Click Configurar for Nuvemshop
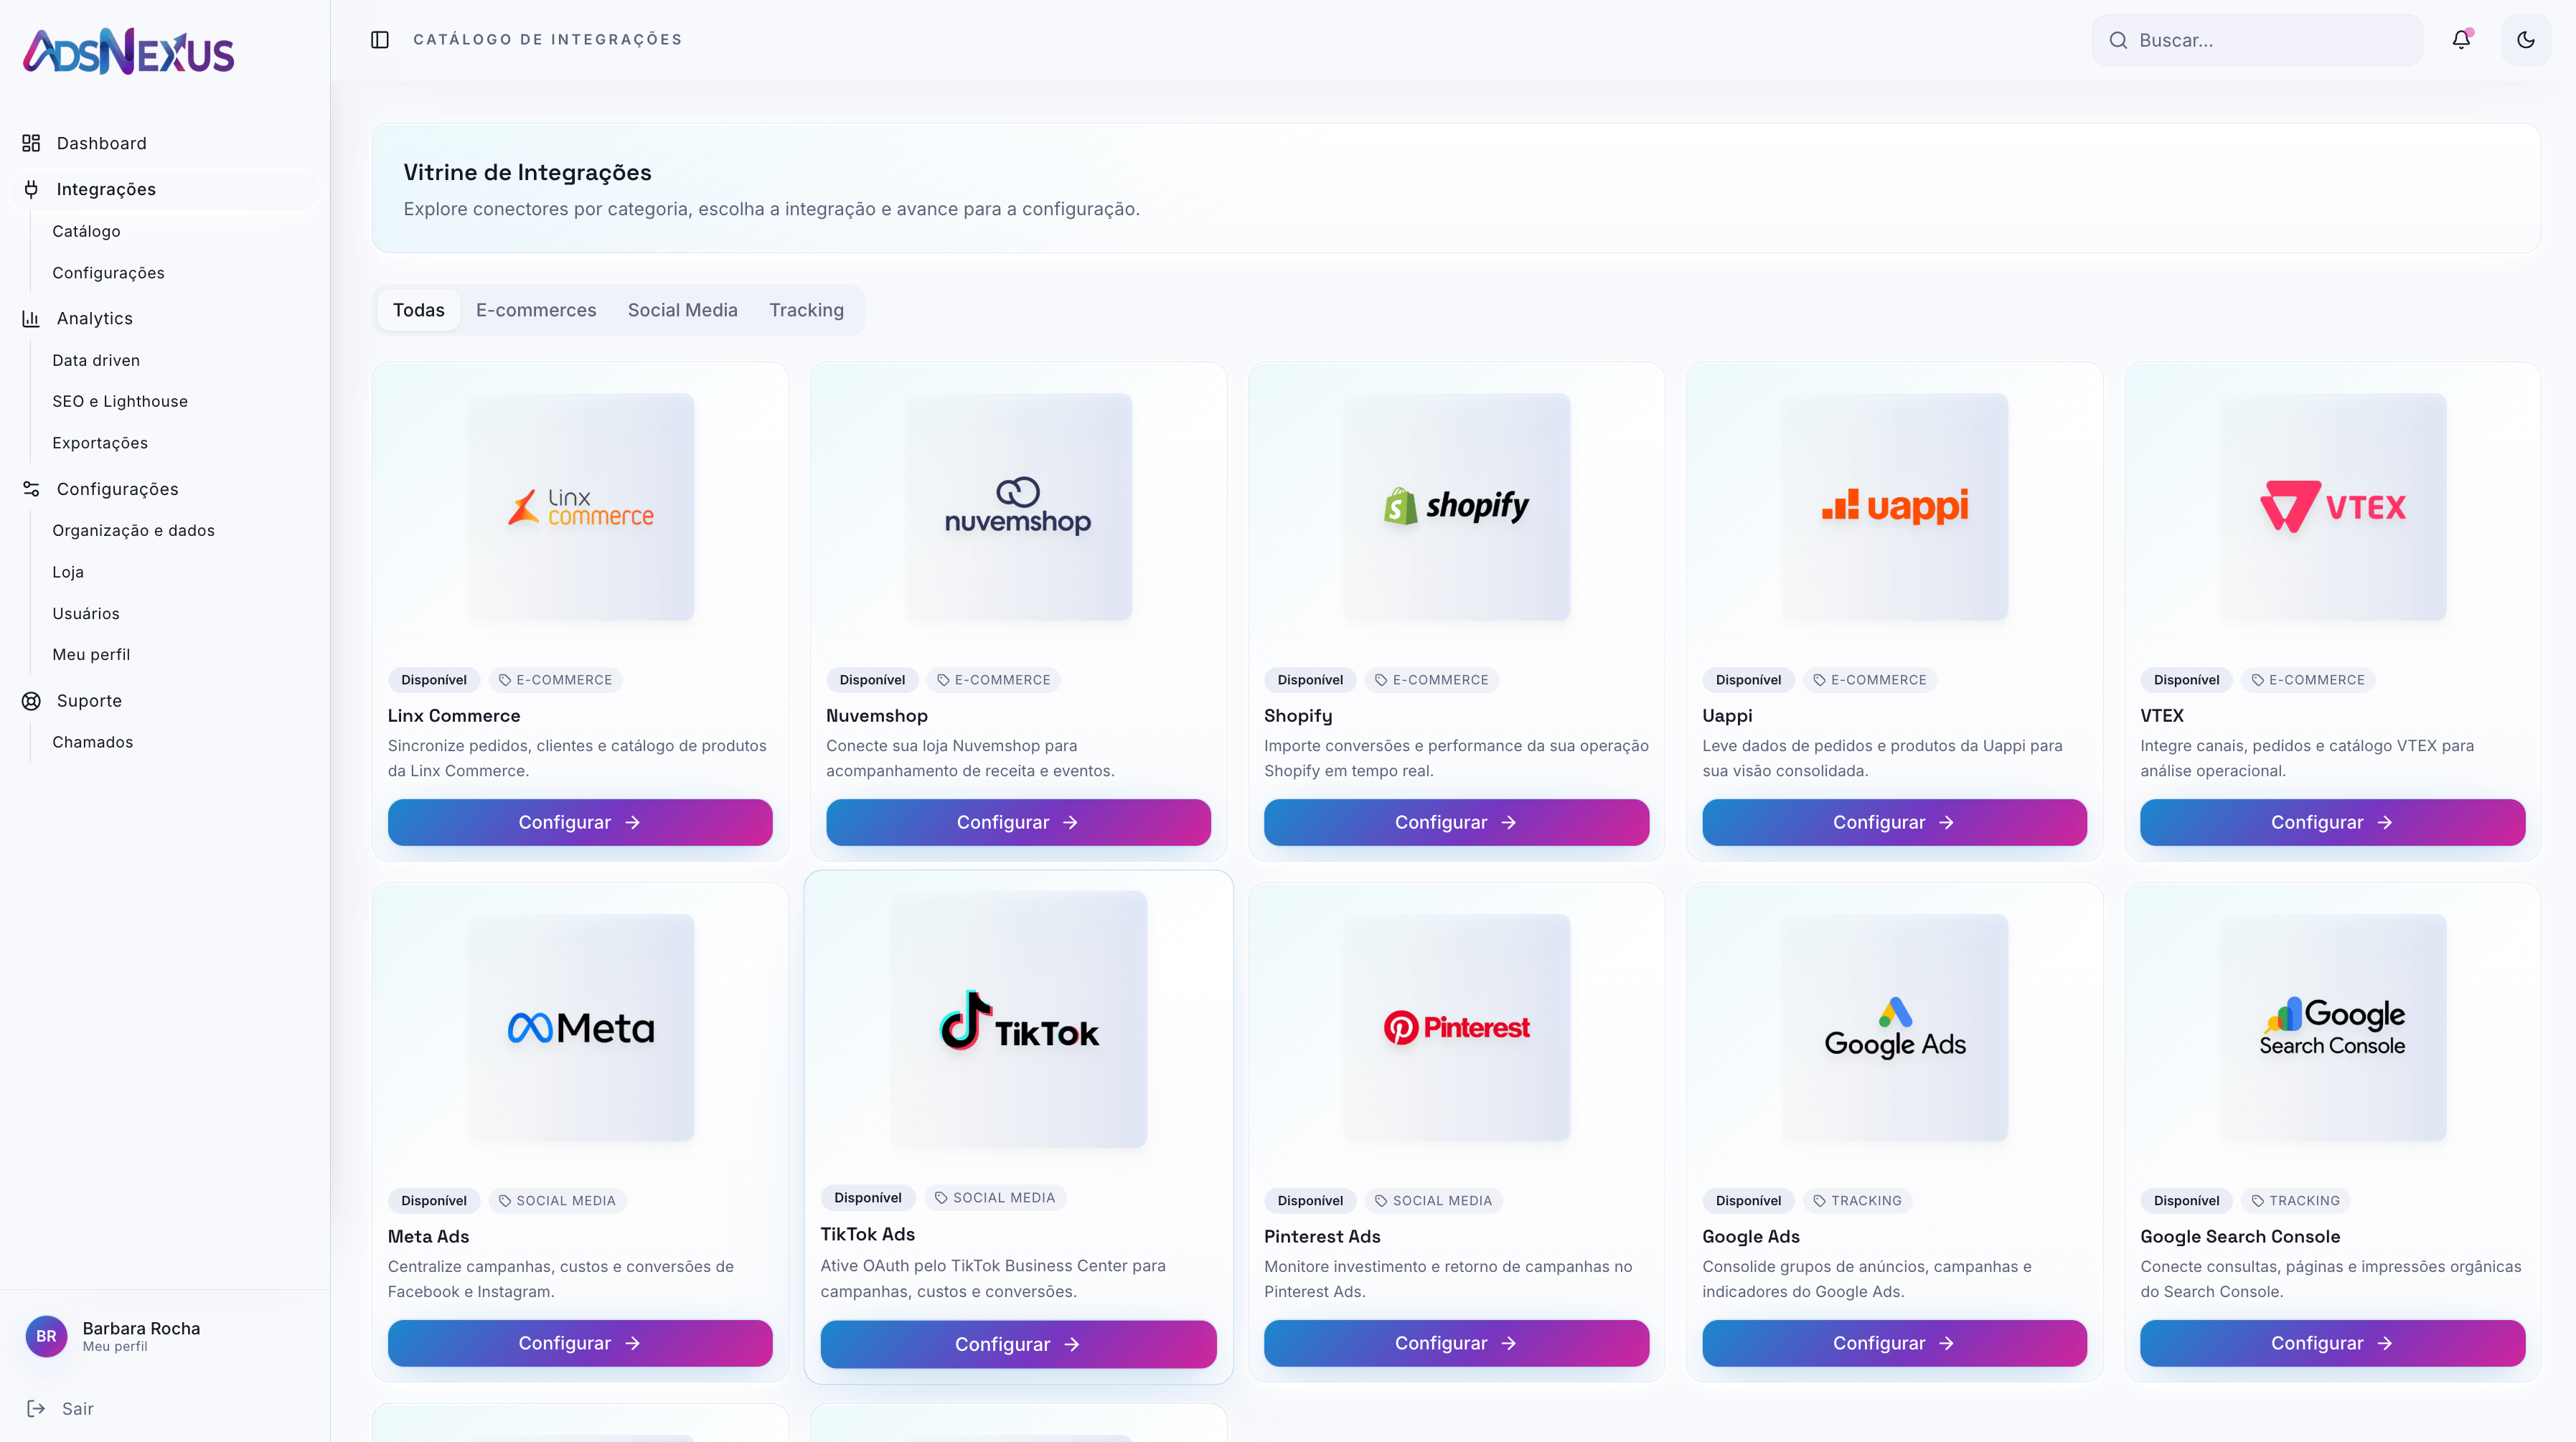Viewport: 2576px width, 1442px height. coord(1018,823)
